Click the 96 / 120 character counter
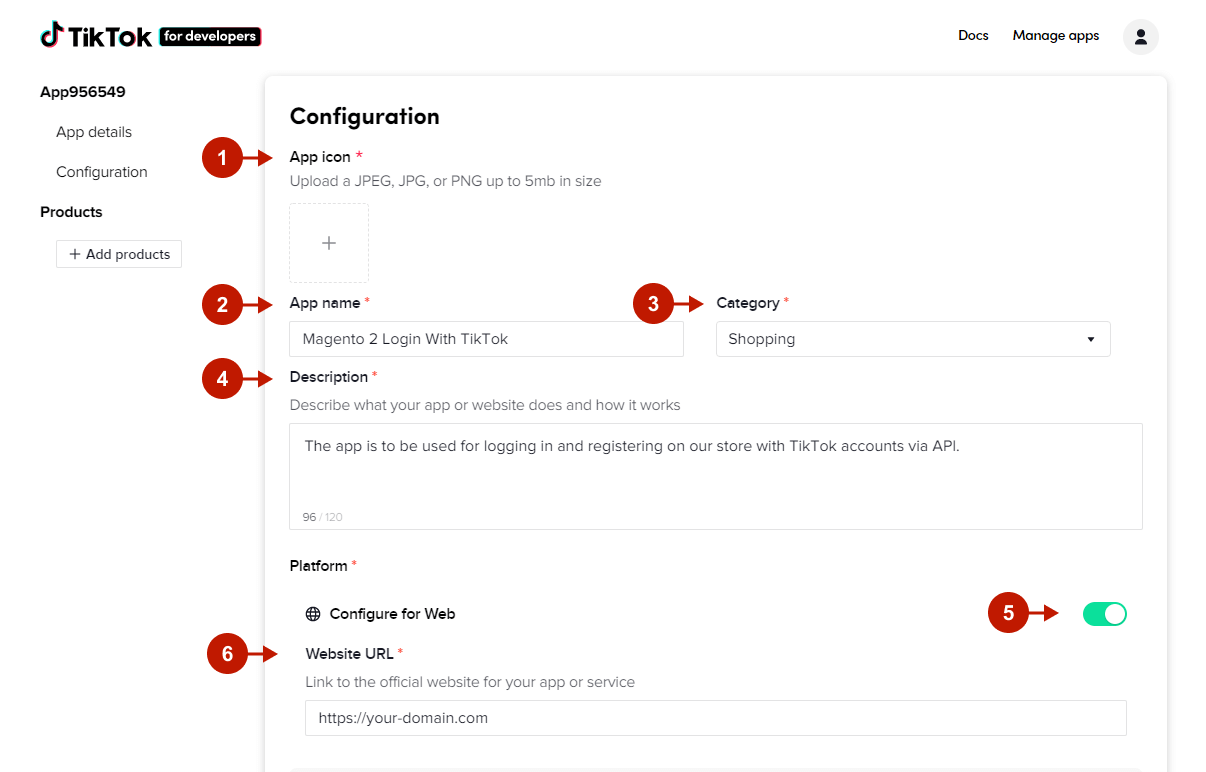Viewport: 1206px width, 772px height. [322, 517]
